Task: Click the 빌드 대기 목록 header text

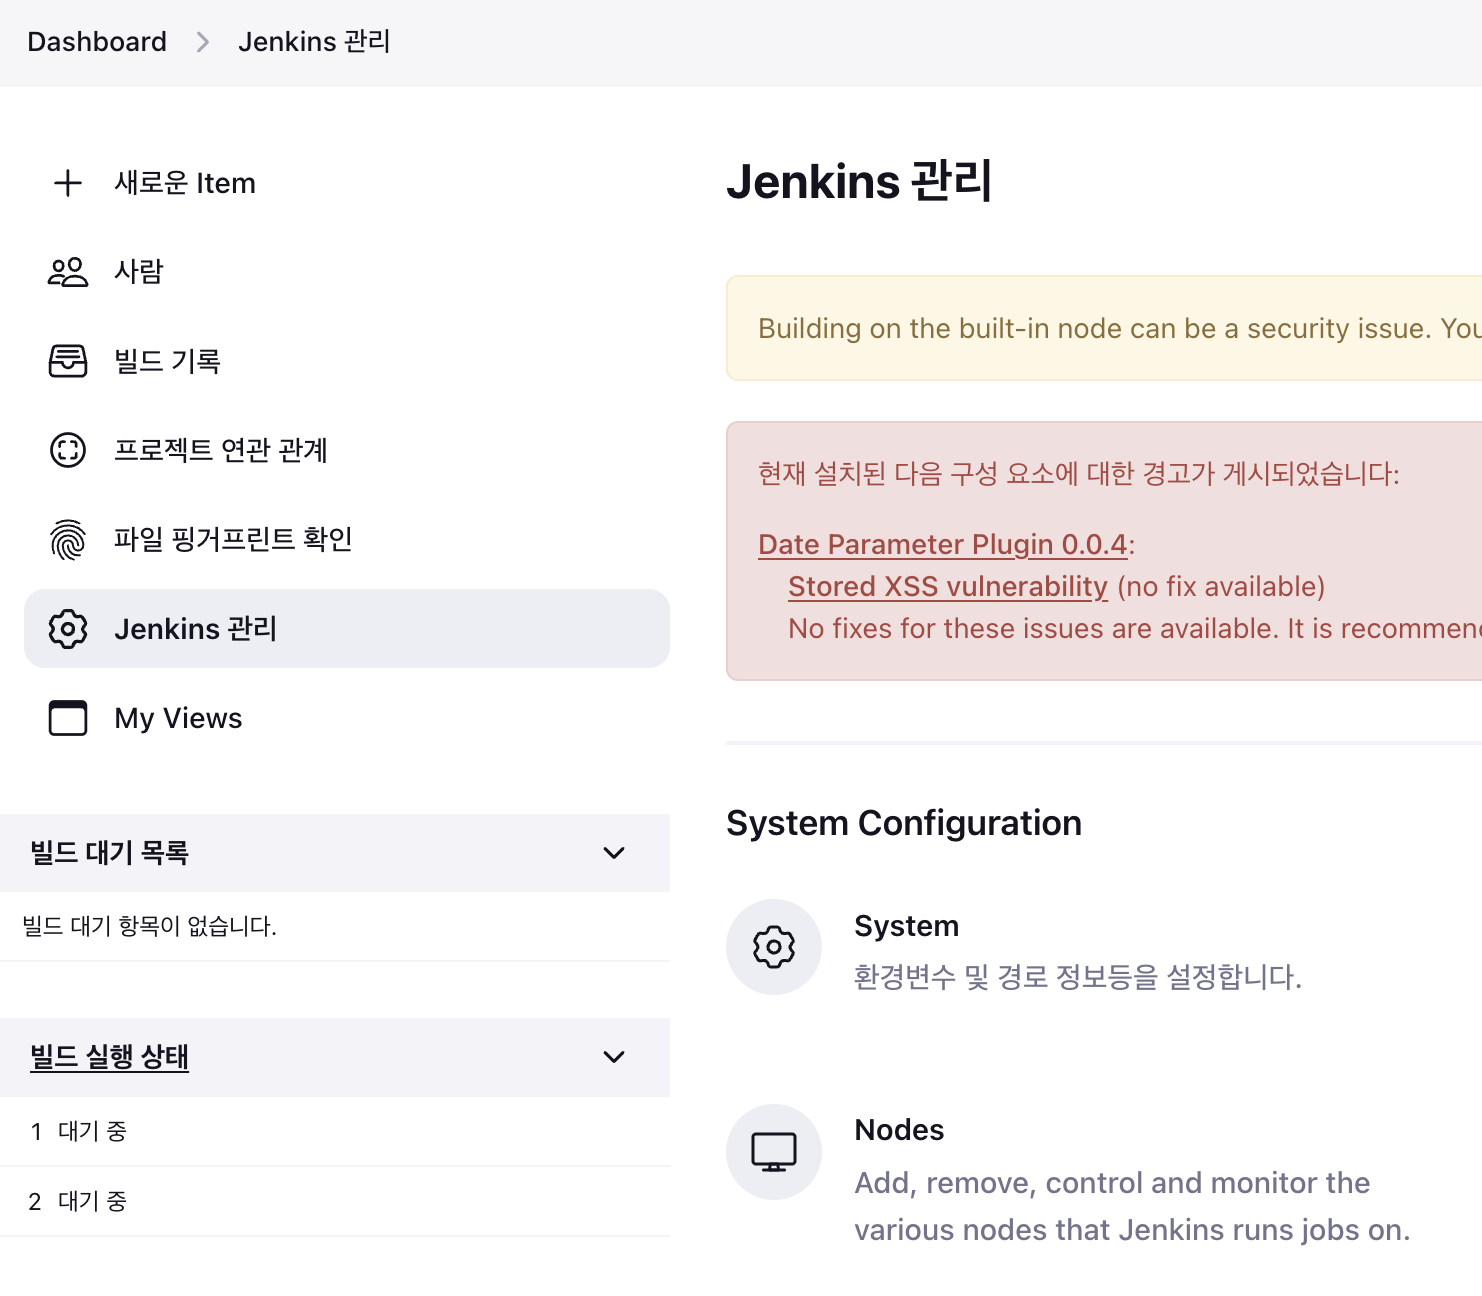Action: pos(109,853)
